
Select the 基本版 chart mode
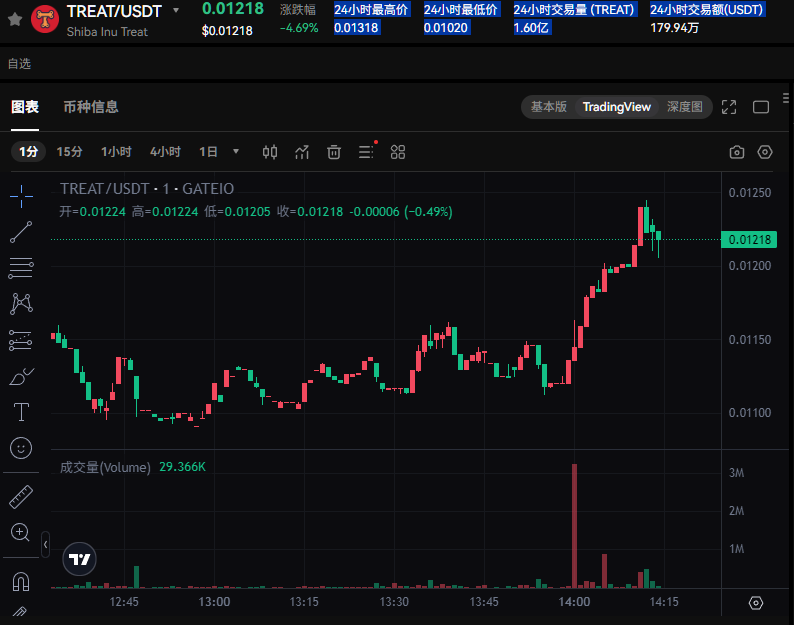click(x=548, y=107)
